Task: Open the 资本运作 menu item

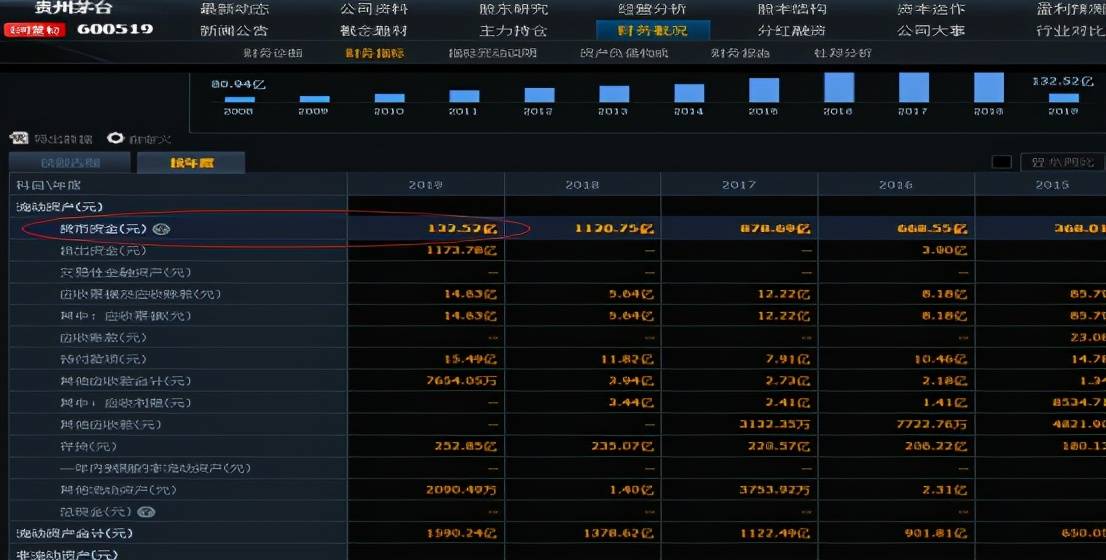Action: click(931, 9)
